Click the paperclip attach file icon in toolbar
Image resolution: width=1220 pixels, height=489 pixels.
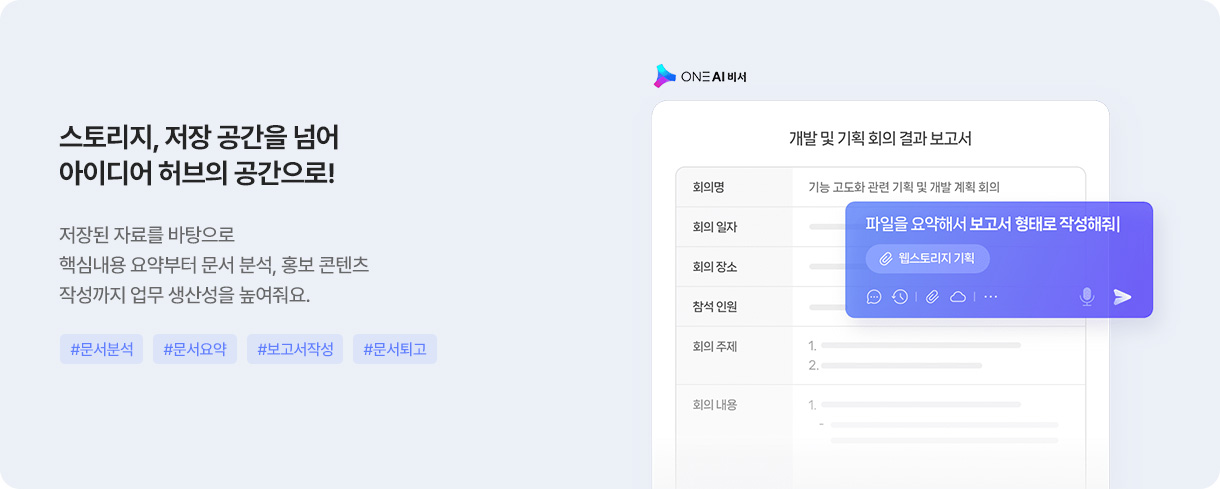point(932,297)
